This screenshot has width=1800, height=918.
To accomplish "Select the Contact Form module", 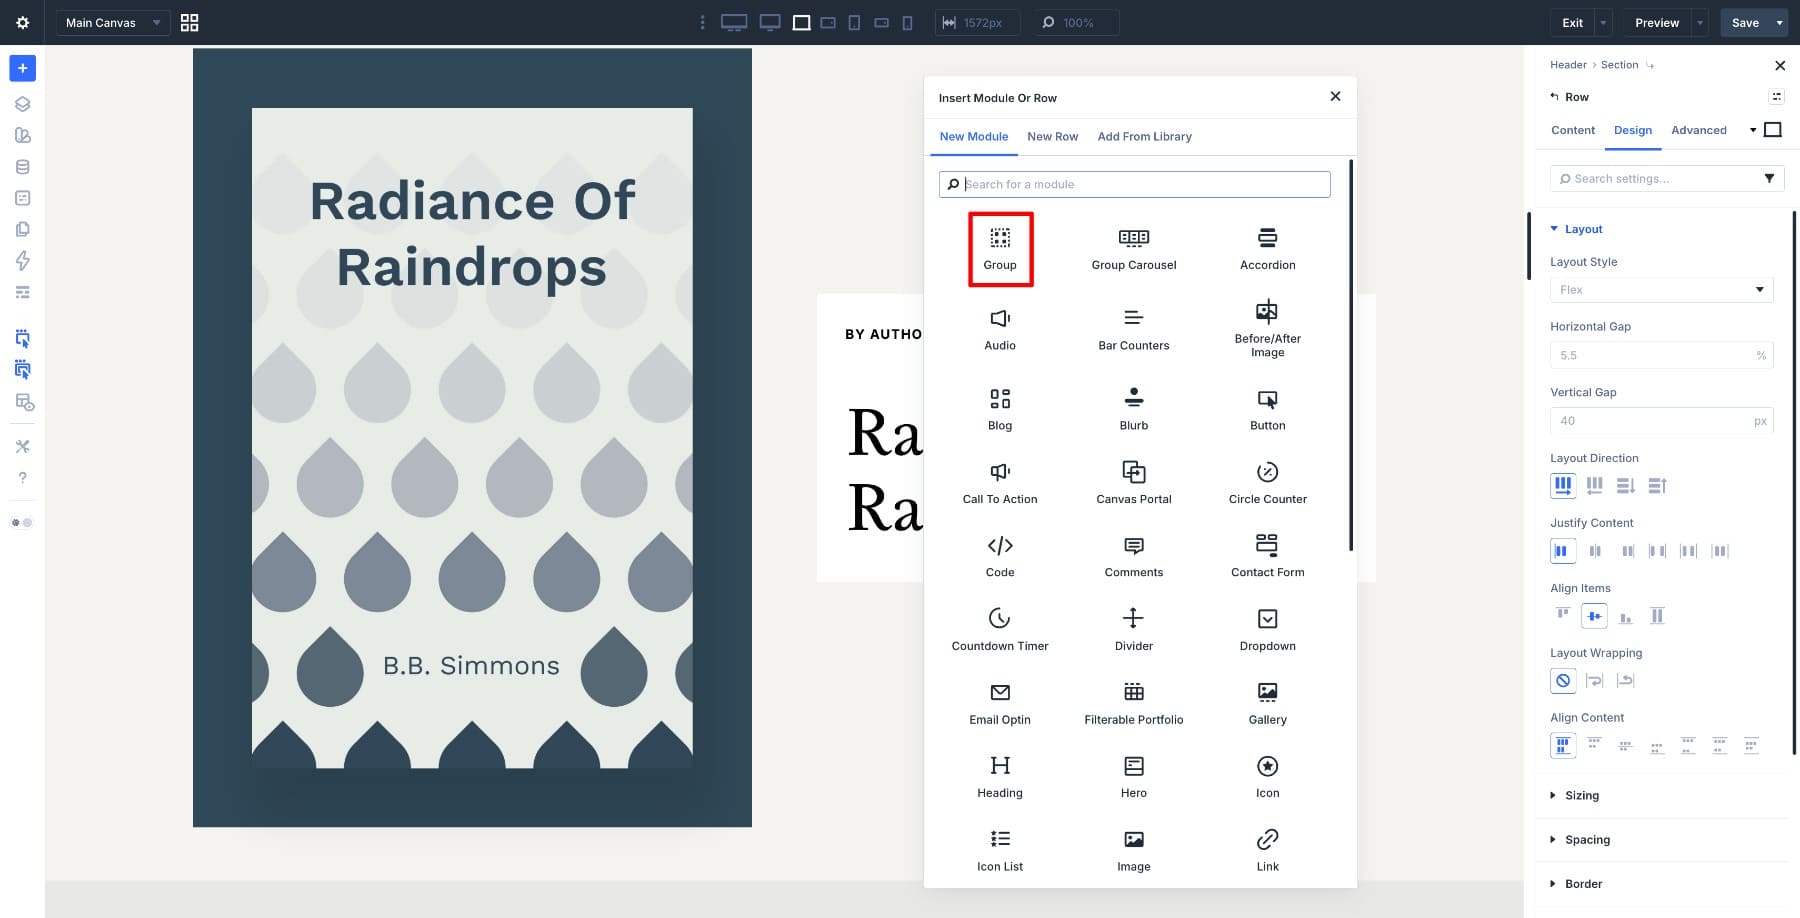I will tap(1267, 555).
